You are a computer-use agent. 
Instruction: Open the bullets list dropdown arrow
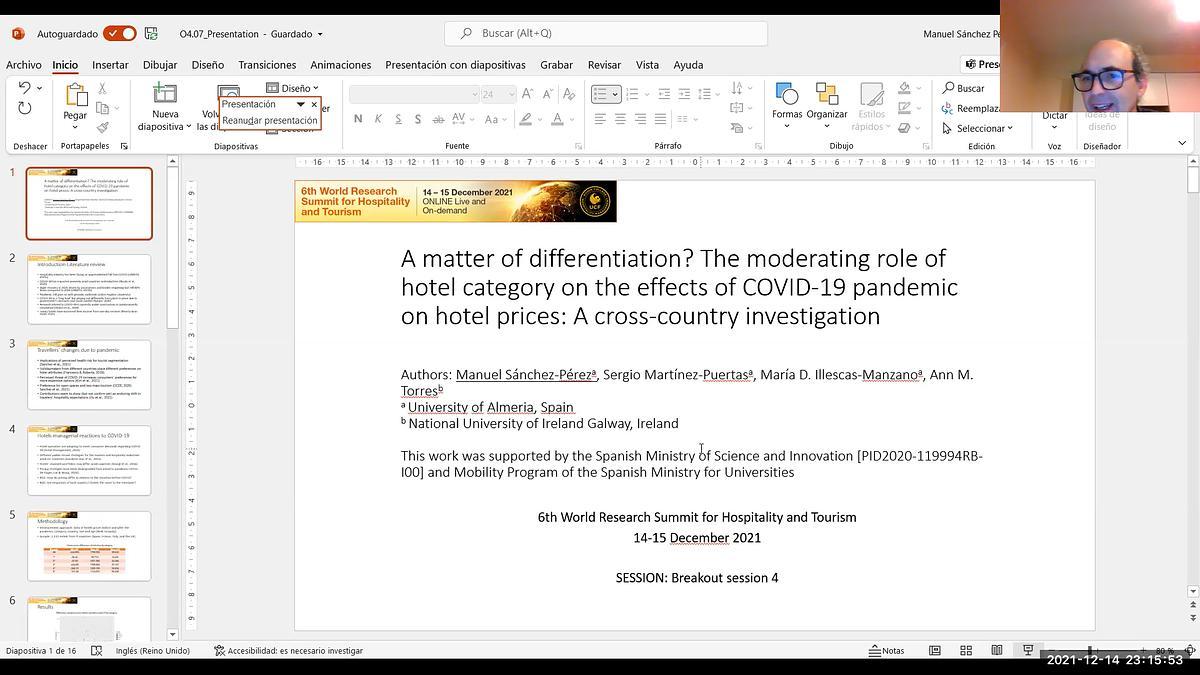pyautogui.click(x=615, y=94)
